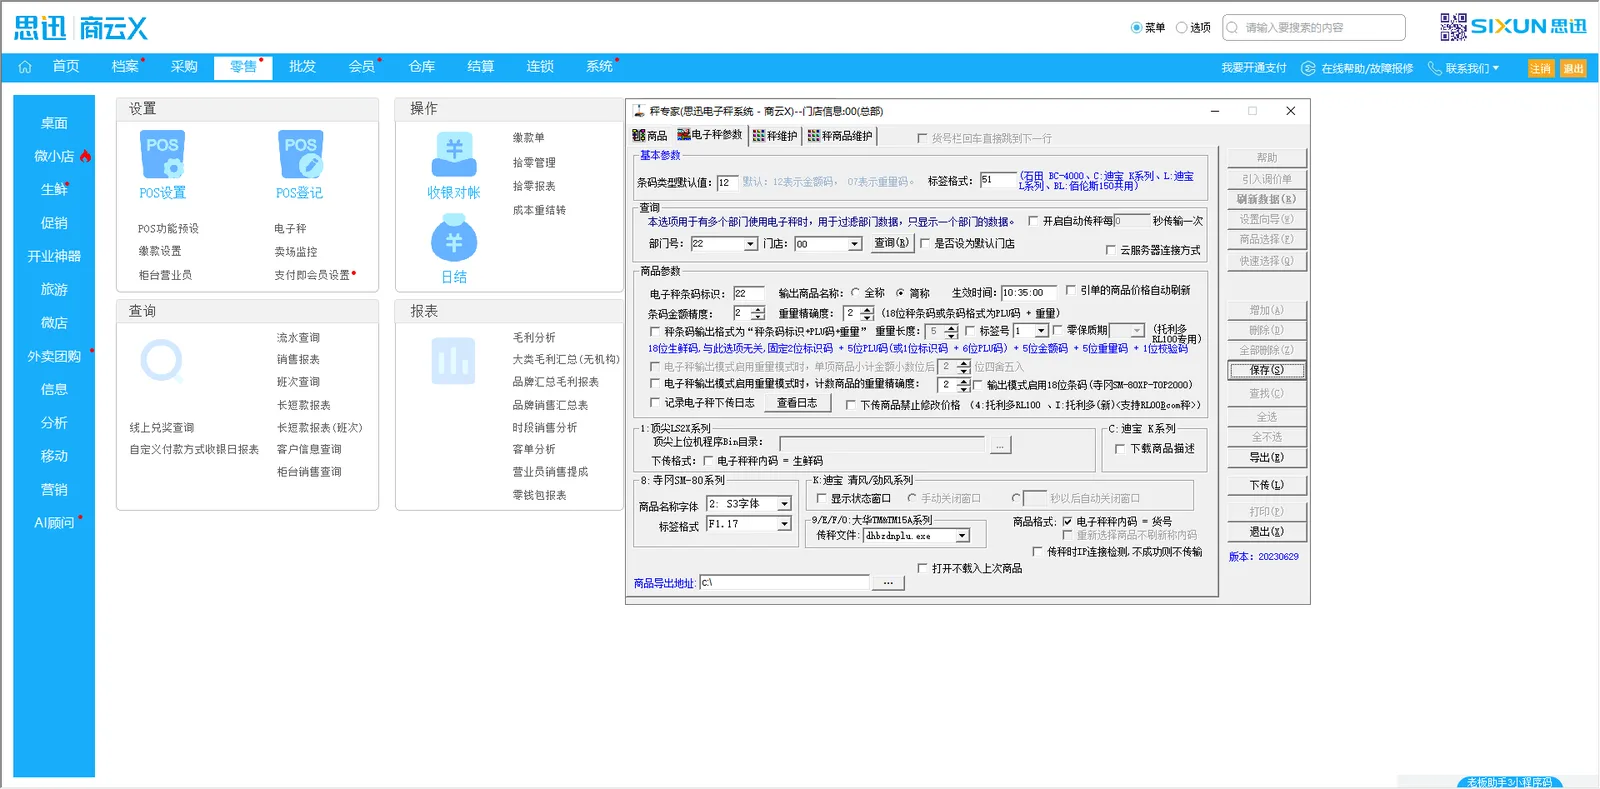
Task: Open the 结算 menu
Action: pyautogui.click(x=481, y=67)
